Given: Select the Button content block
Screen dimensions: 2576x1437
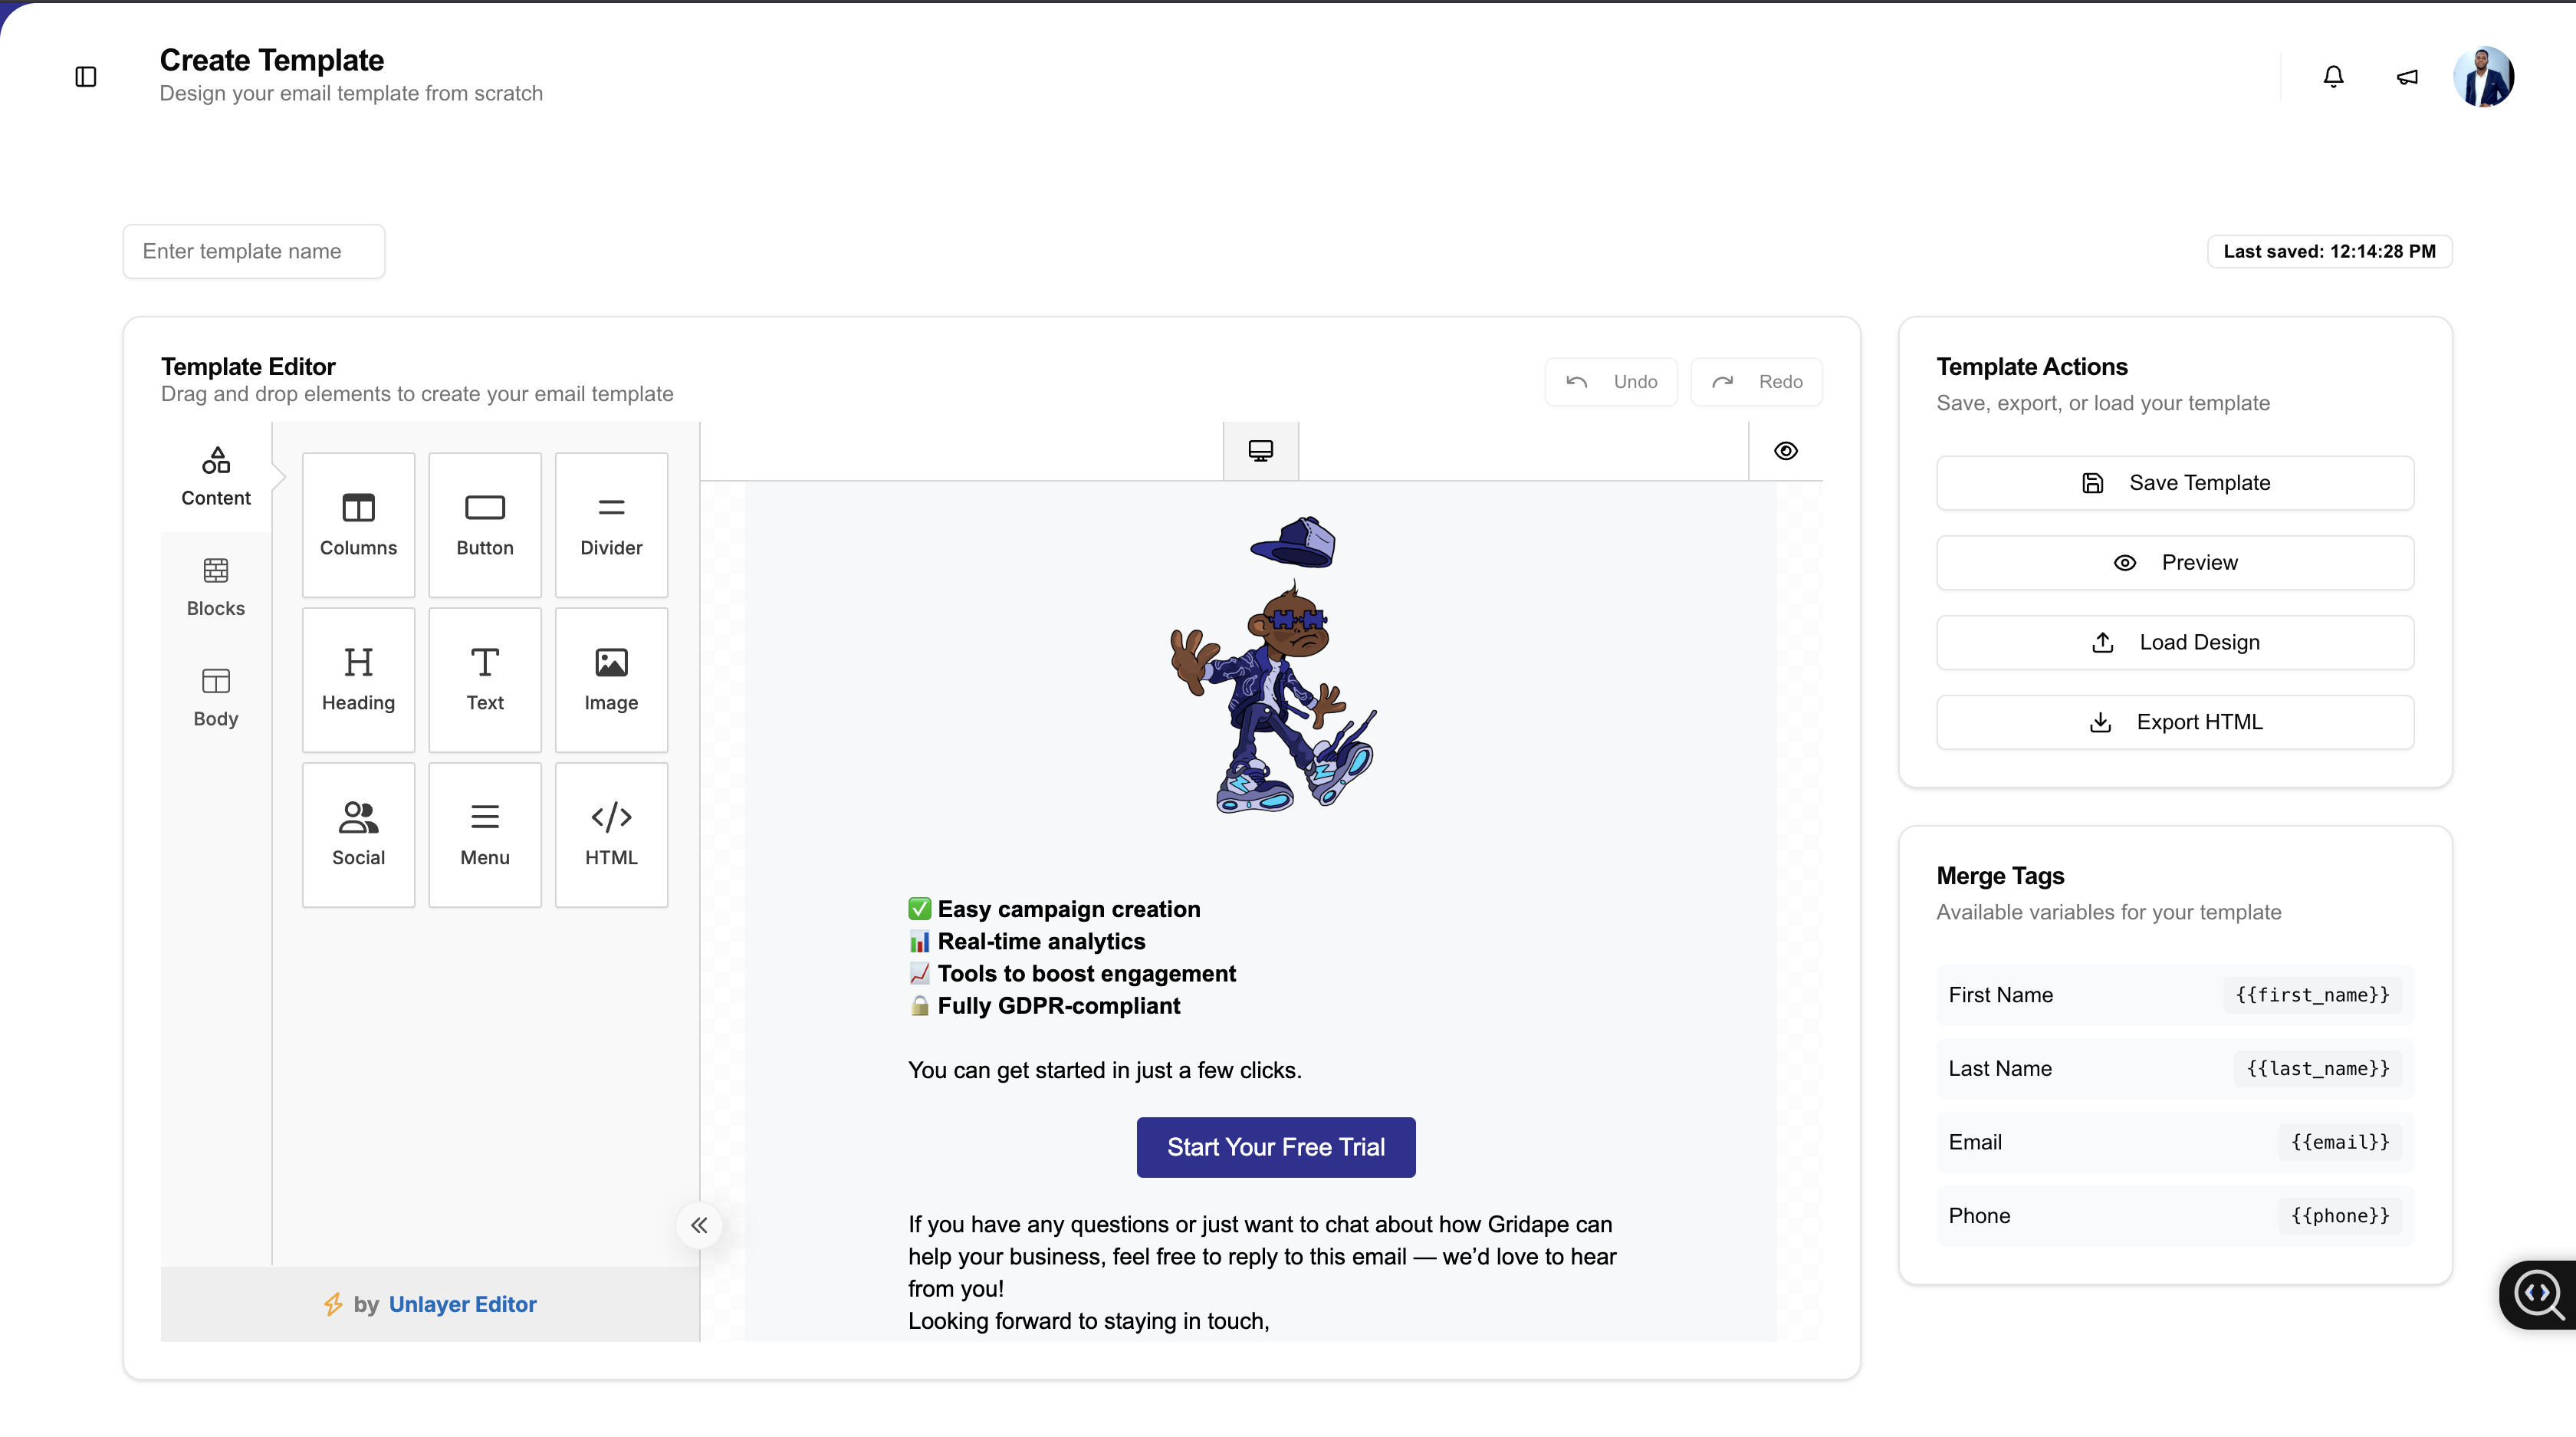Looking at the screenshot, I should [x=485, y=524].
